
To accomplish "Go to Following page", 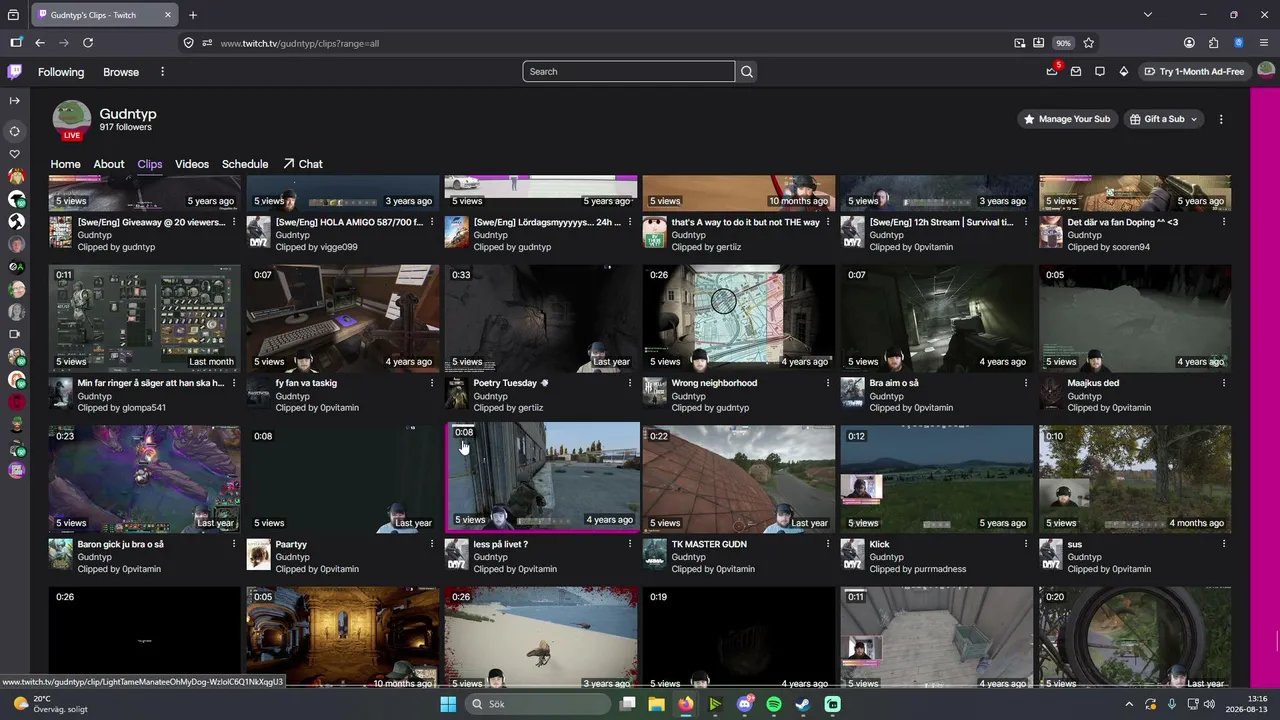I will click(x=61, y=72).
